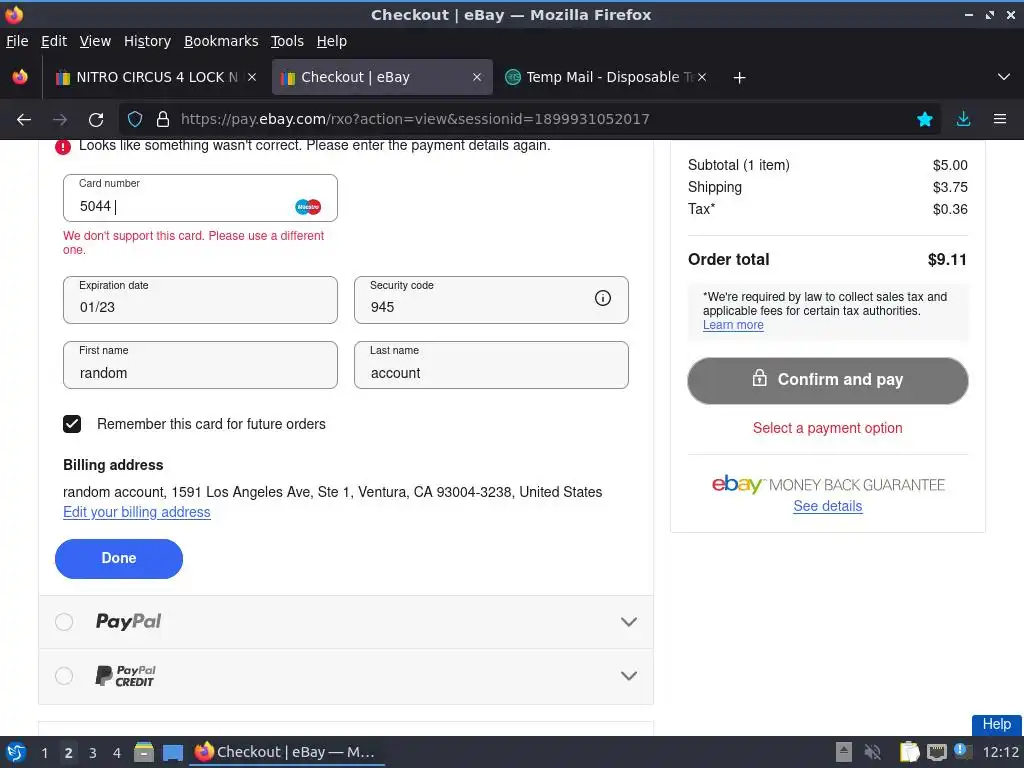
Task: Uncheck Remember this card for future orders
Action: 72,424
